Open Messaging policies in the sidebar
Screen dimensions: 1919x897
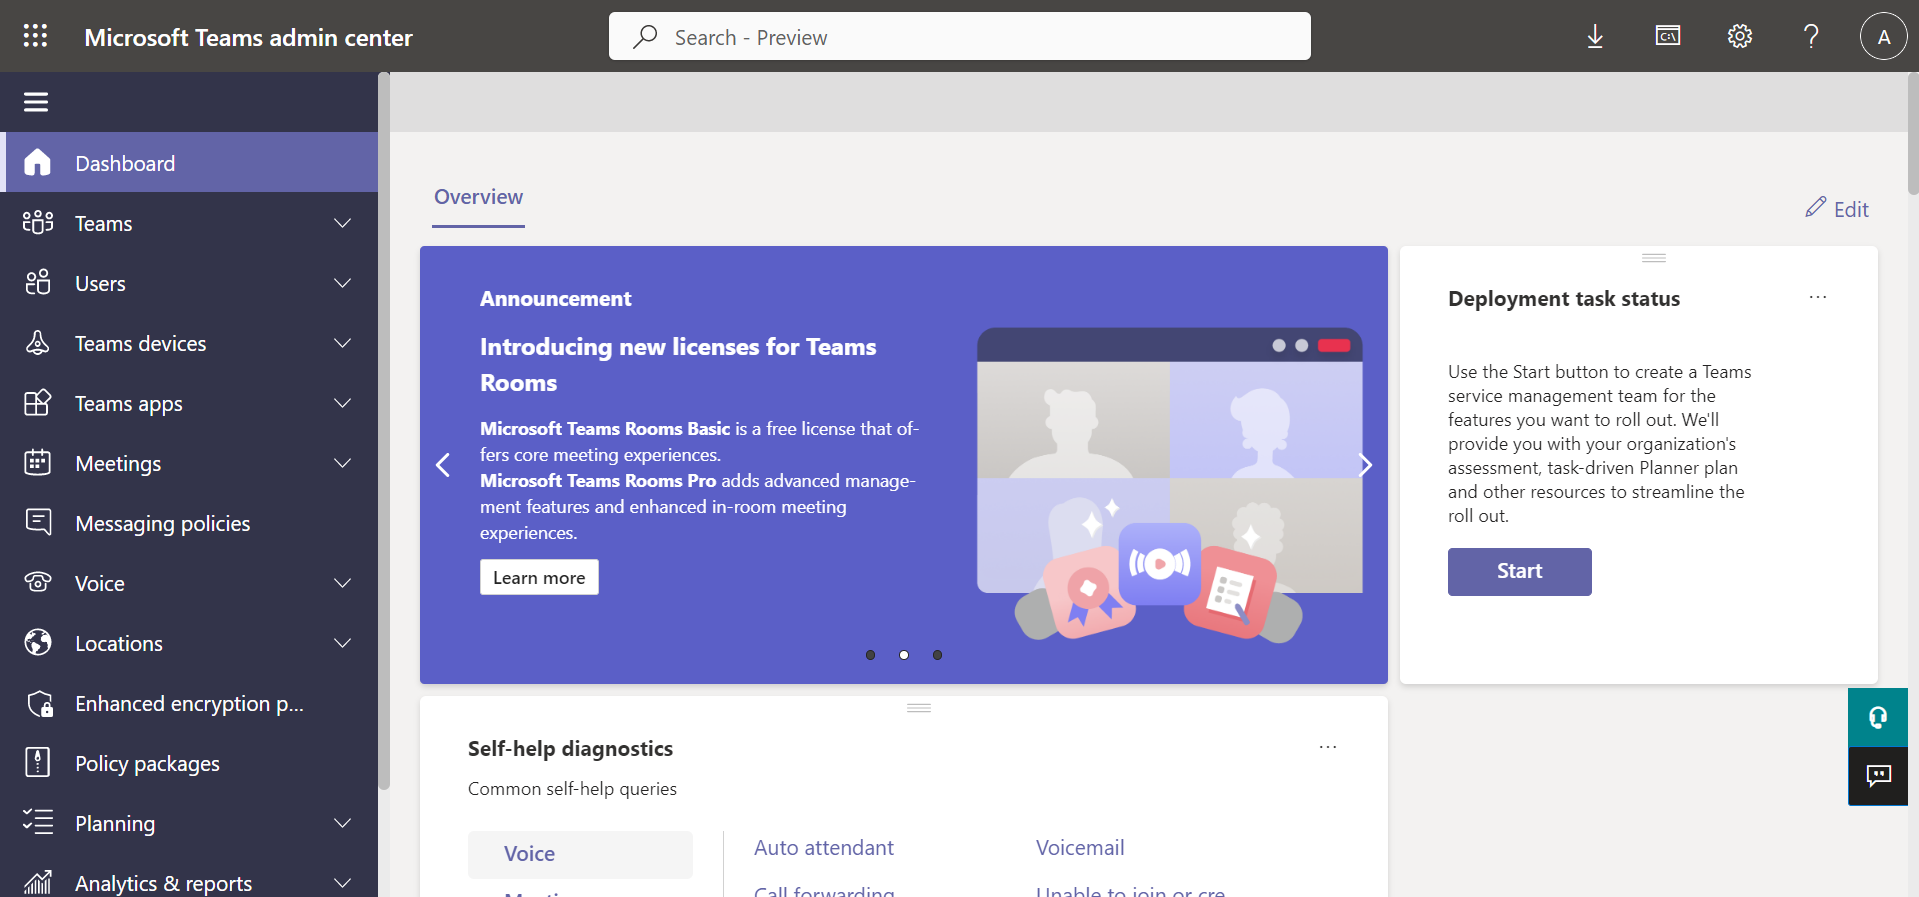pos(189,522)
